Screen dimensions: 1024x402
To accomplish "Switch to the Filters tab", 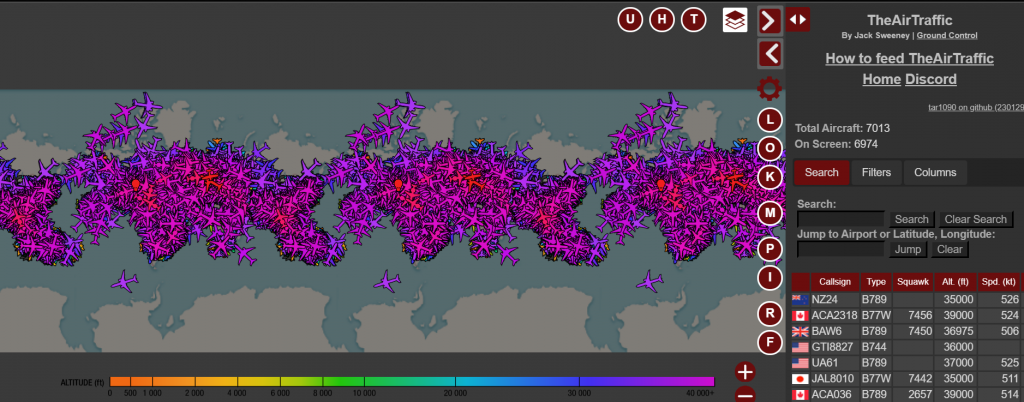I will coord(876,172).
